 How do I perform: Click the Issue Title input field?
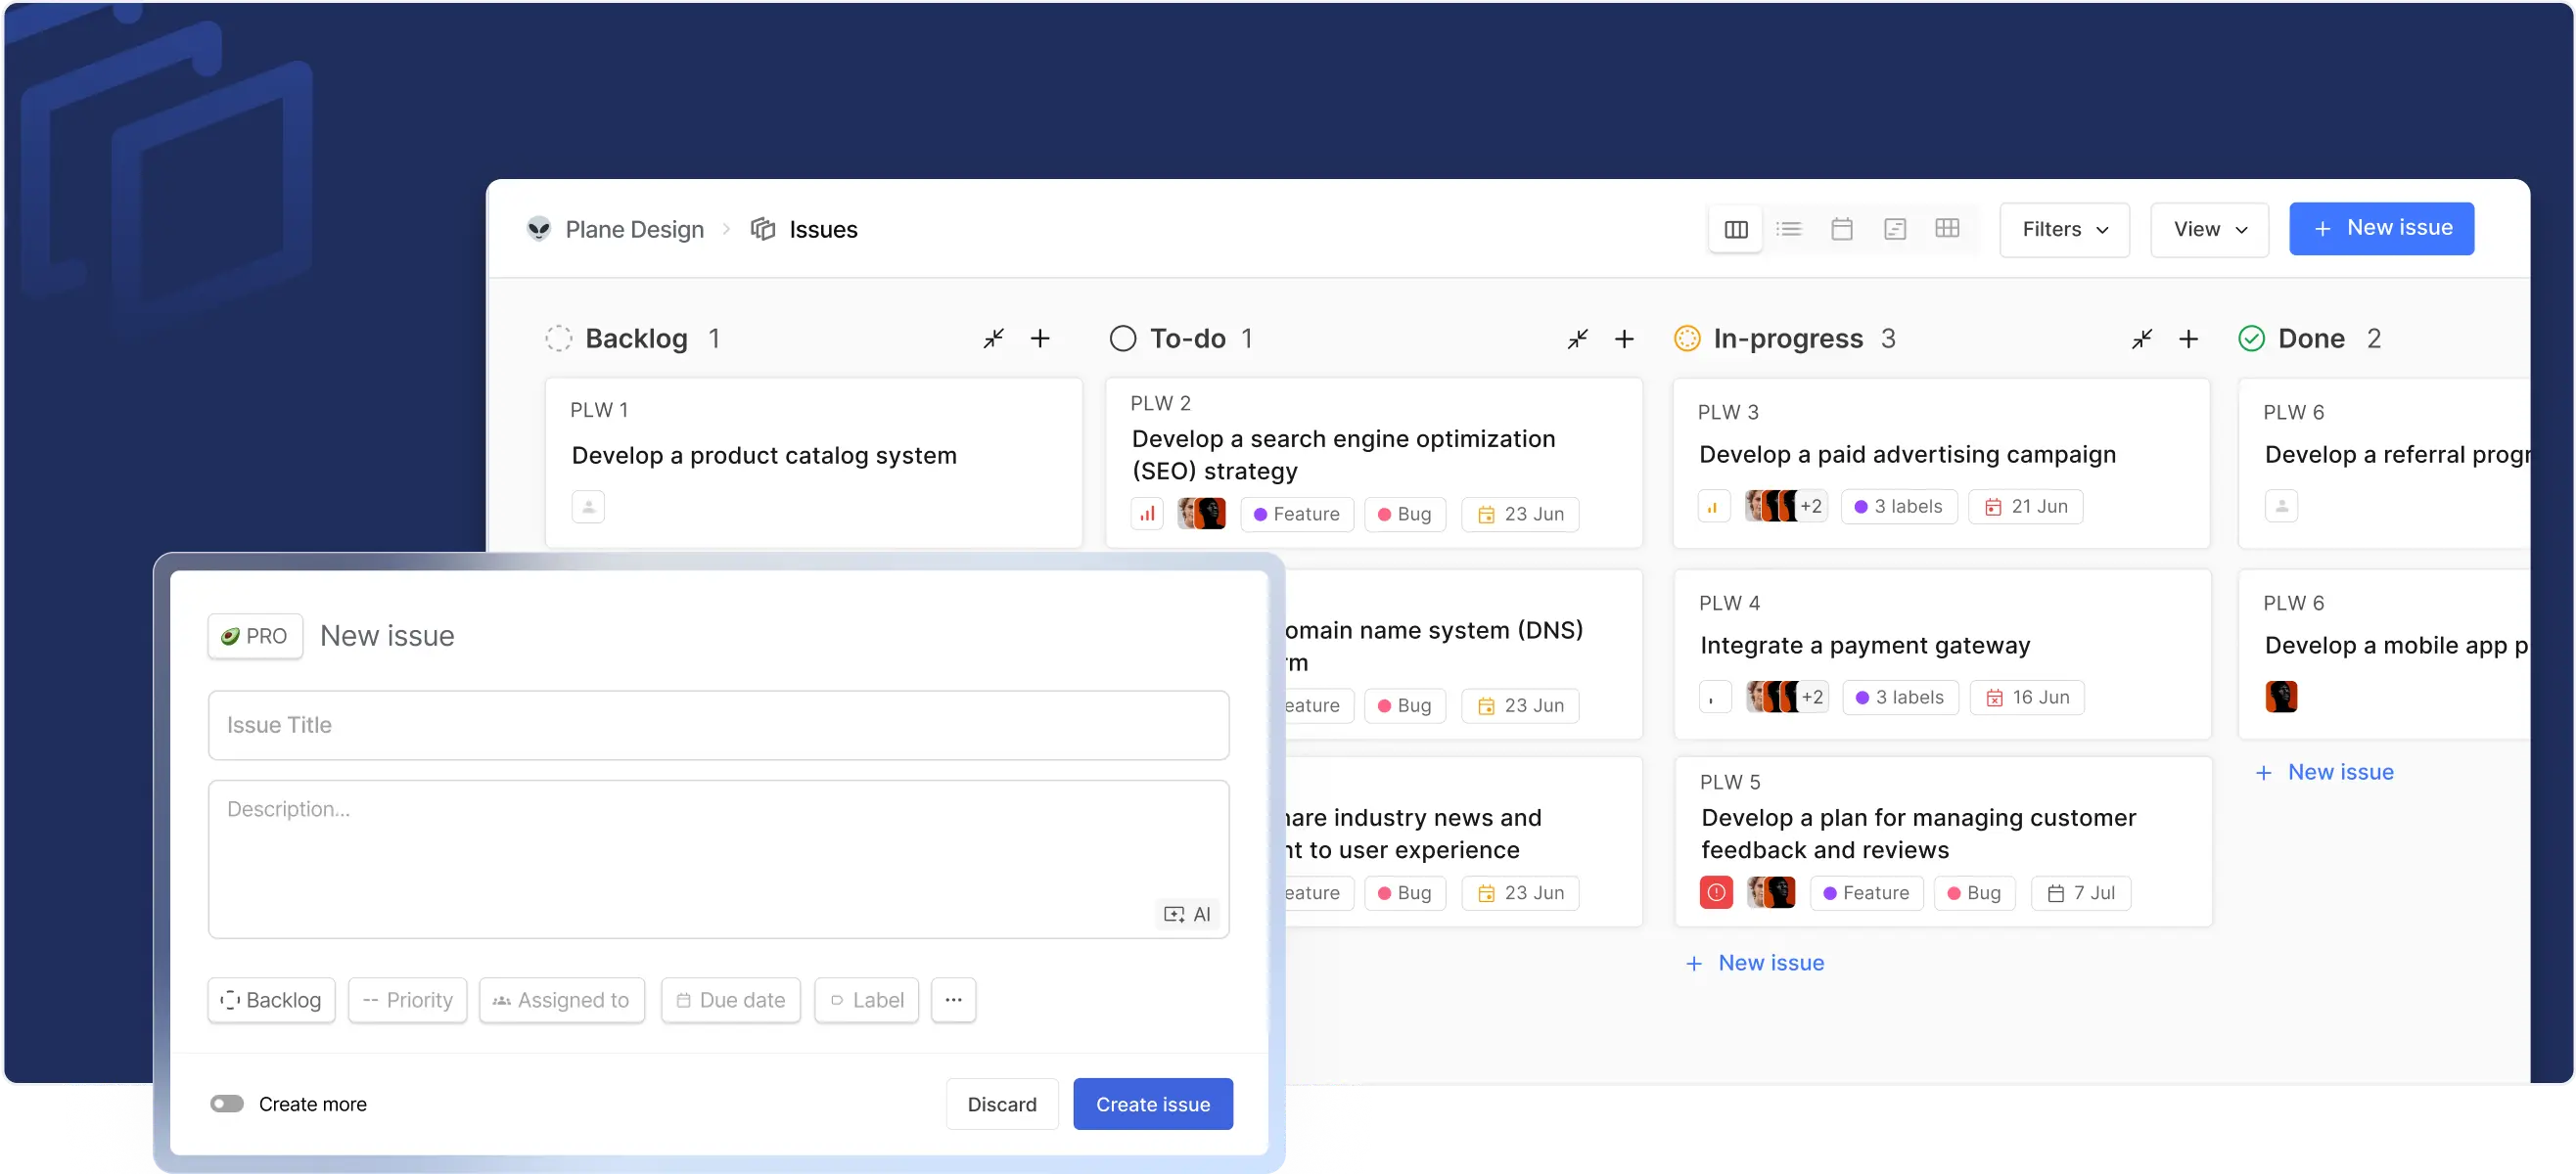click(718, 725)
